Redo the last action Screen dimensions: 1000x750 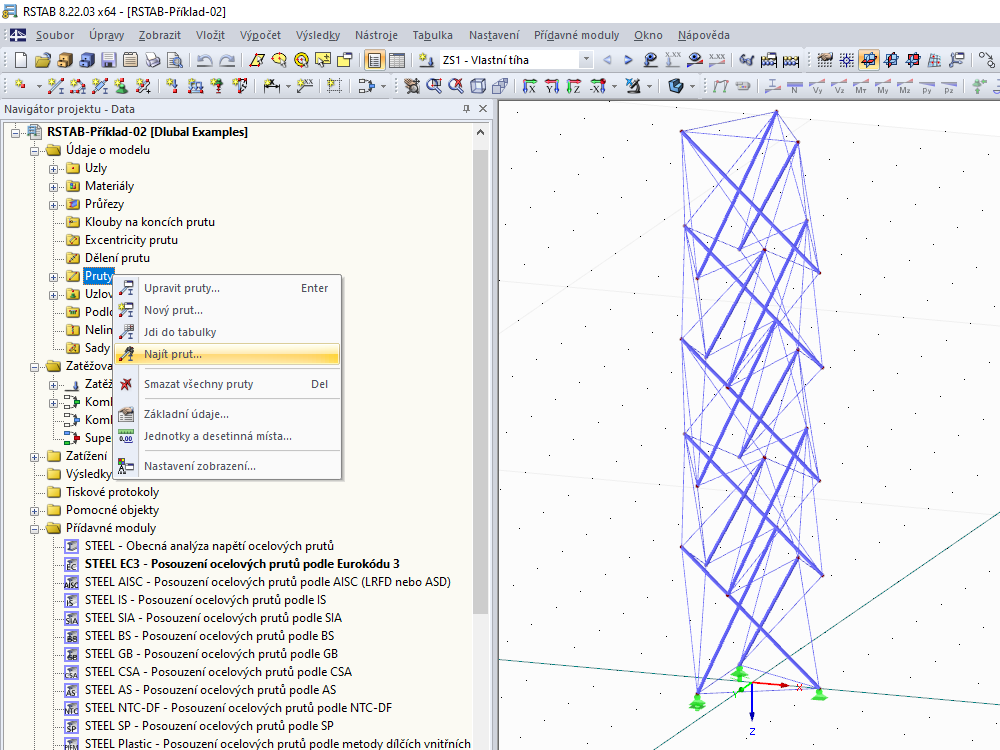(x=226, y=60)
